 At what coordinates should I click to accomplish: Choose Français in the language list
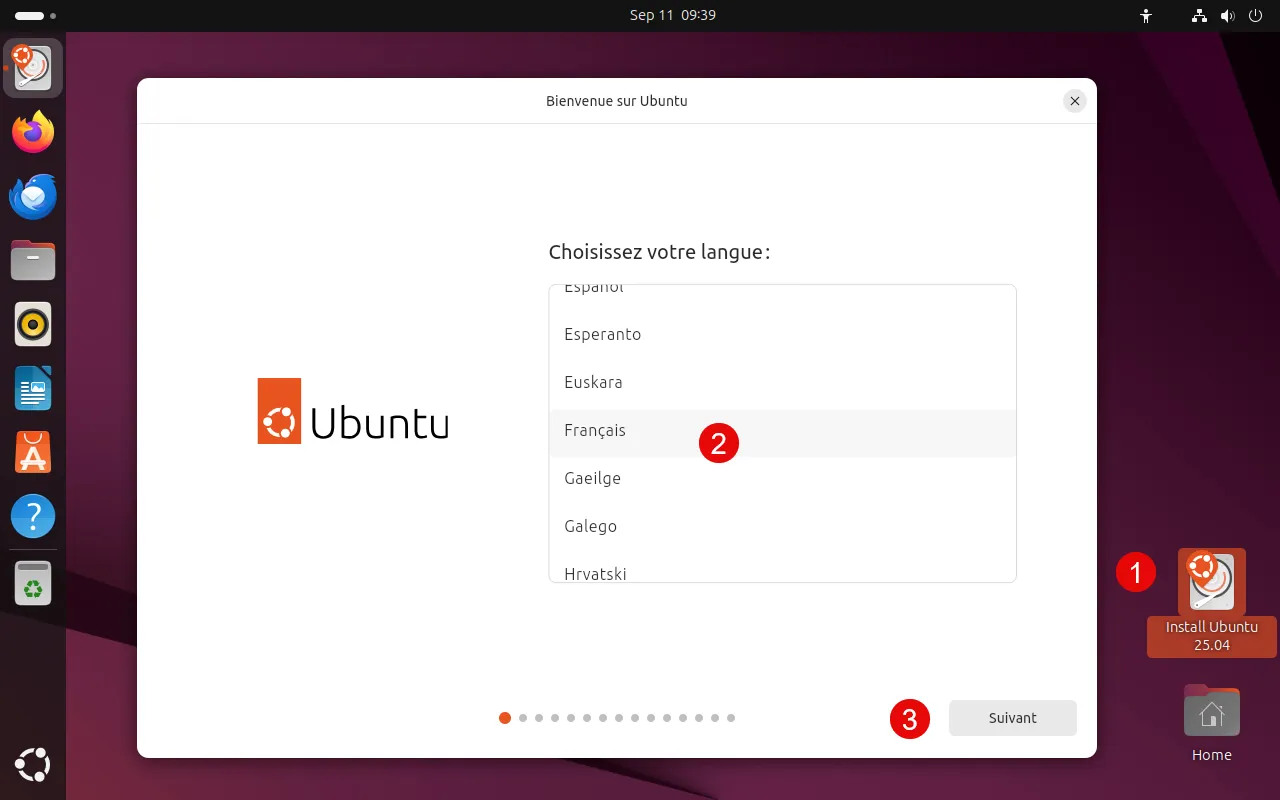[x=595, y=431]
